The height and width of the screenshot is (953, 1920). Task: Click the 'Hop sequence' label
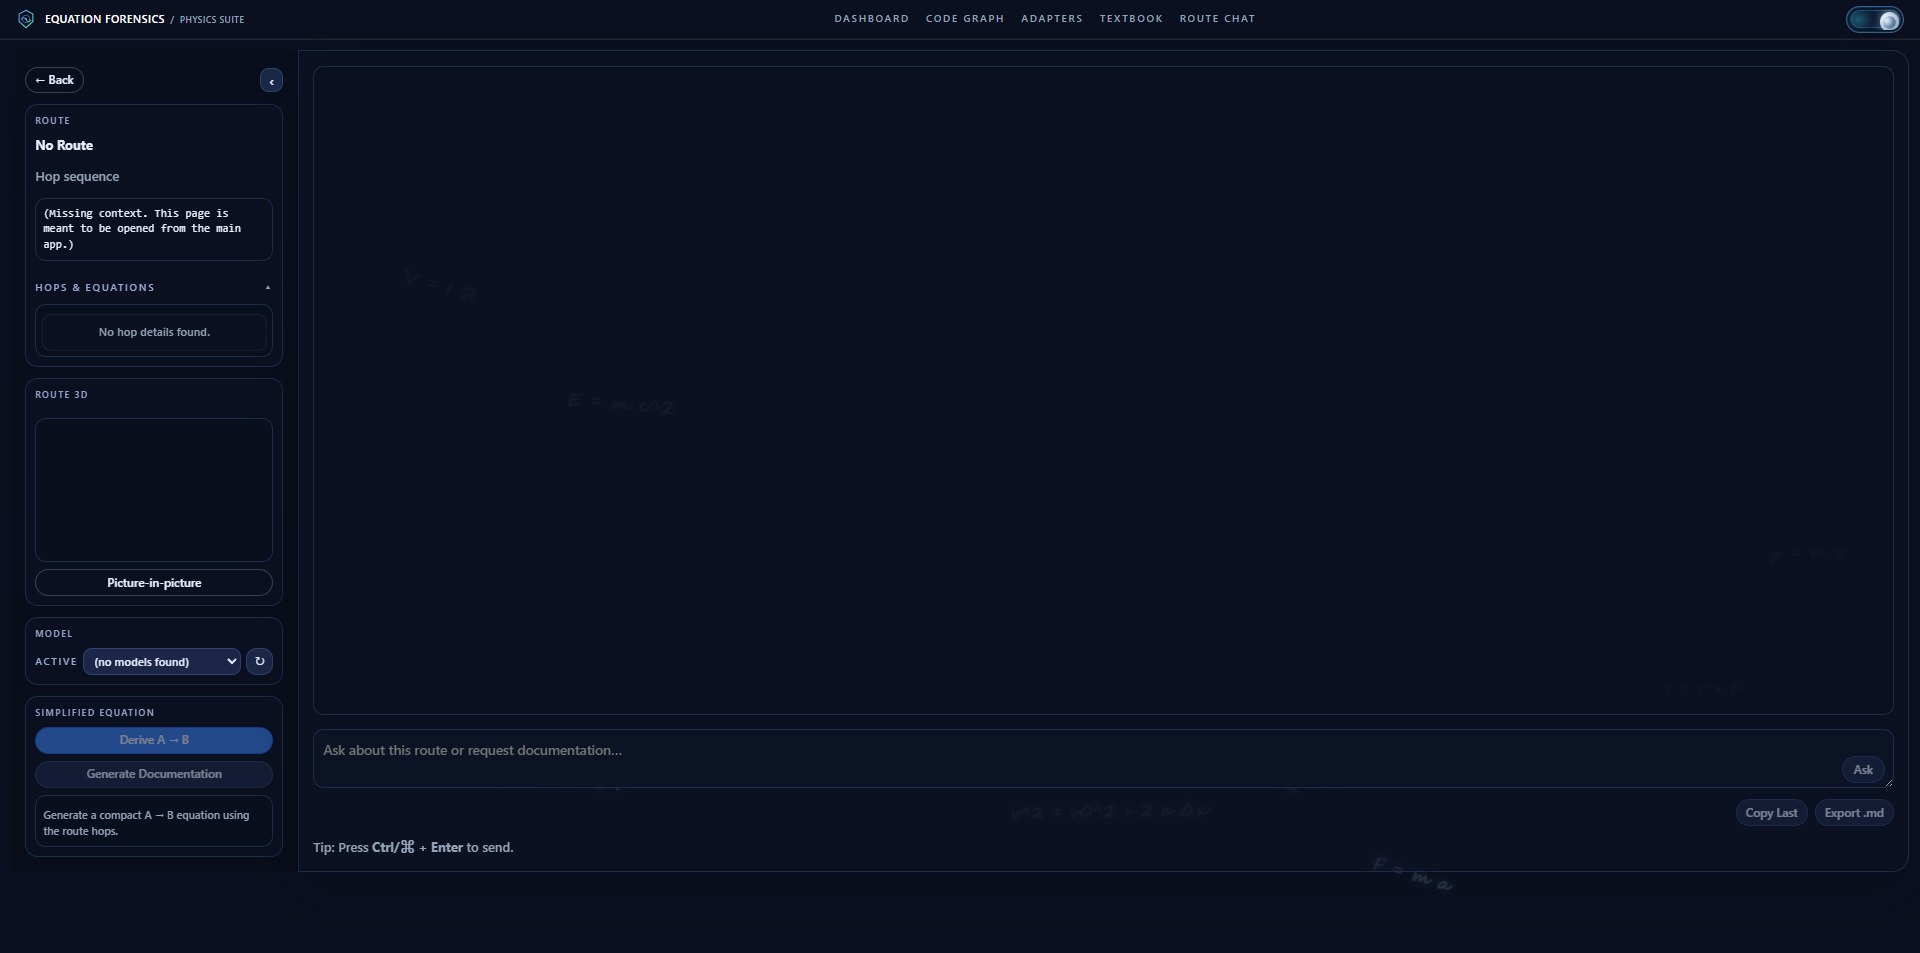[x=77, y=177]
